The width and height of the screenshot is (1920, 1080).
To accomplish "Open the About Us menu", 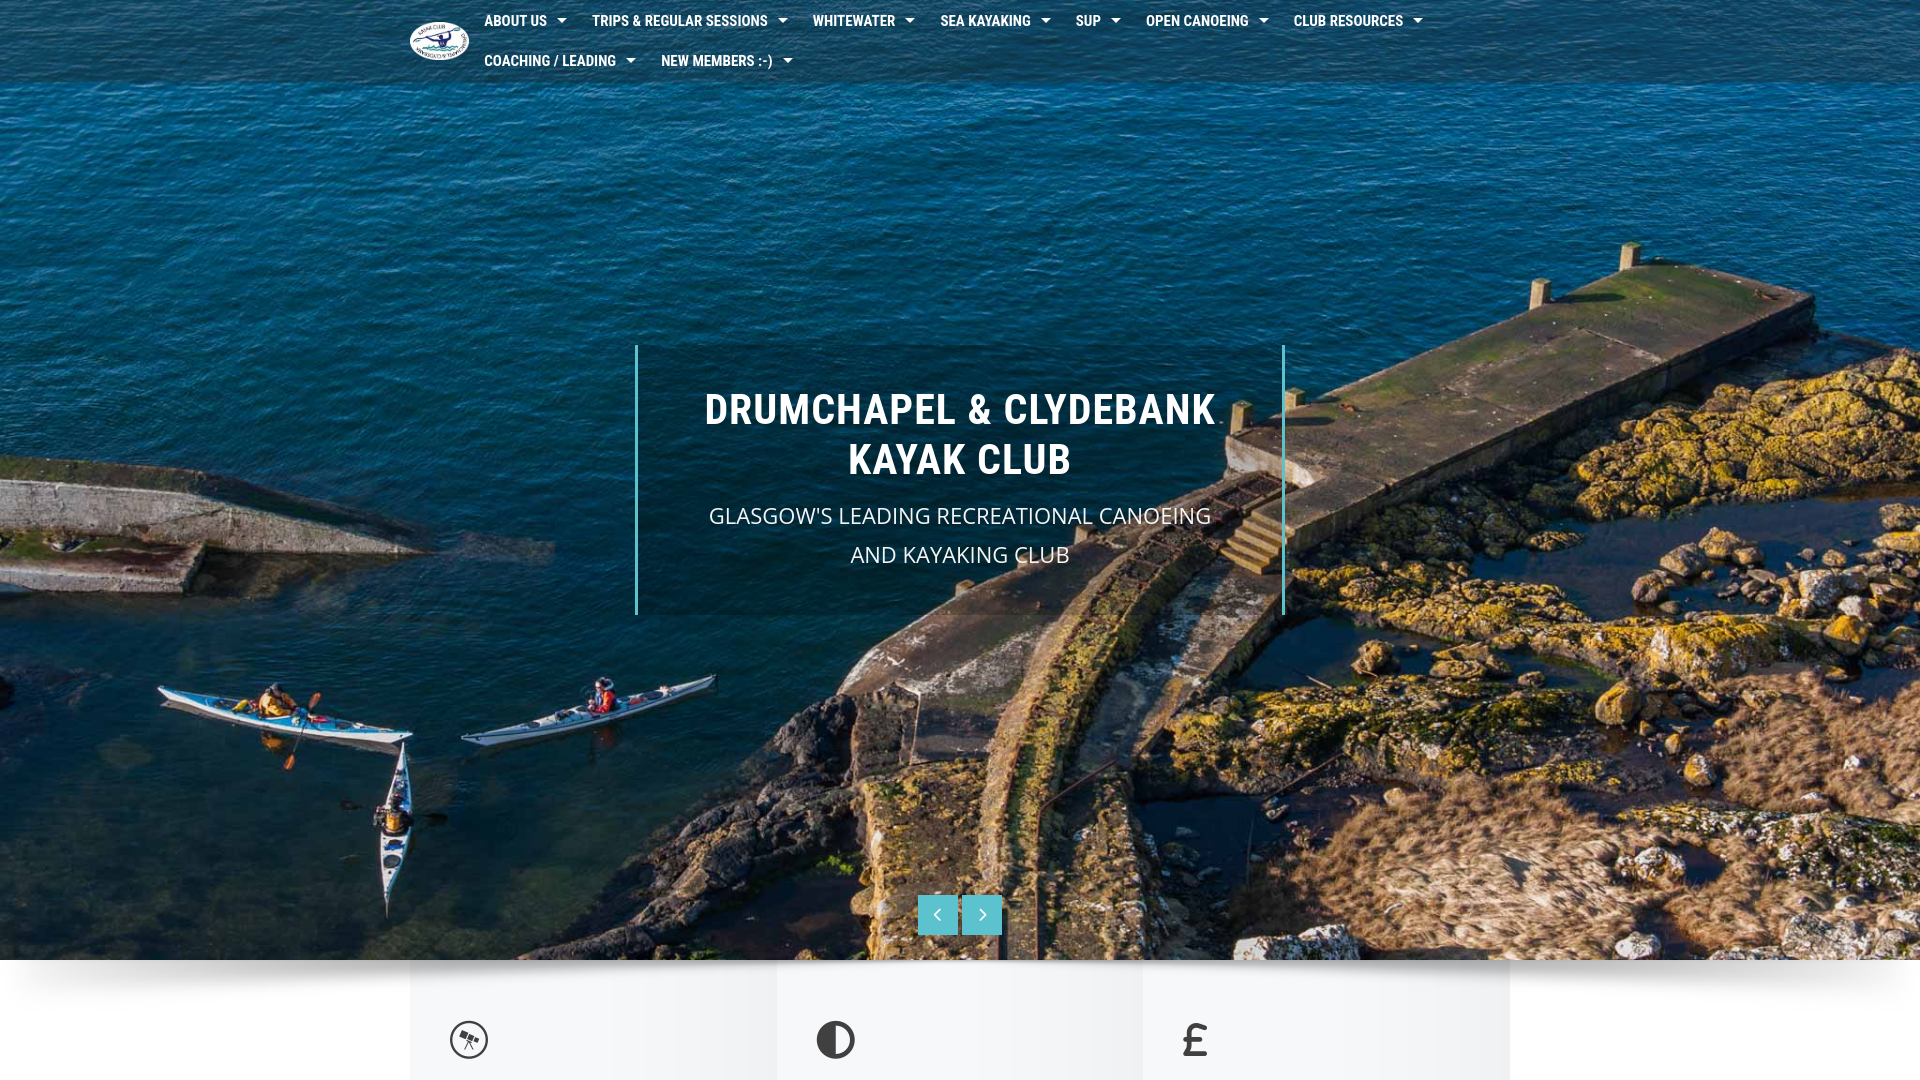I will point(515,21).
